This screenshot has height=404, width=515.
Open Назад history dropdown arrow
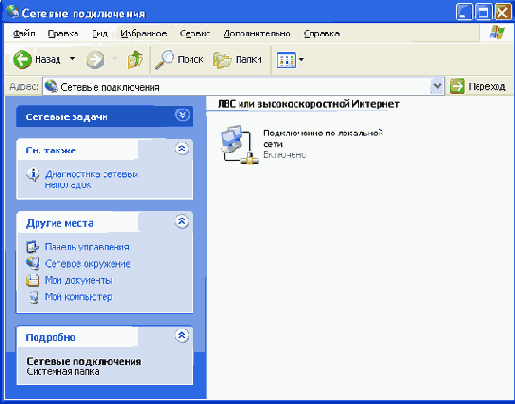pos(72,59)
